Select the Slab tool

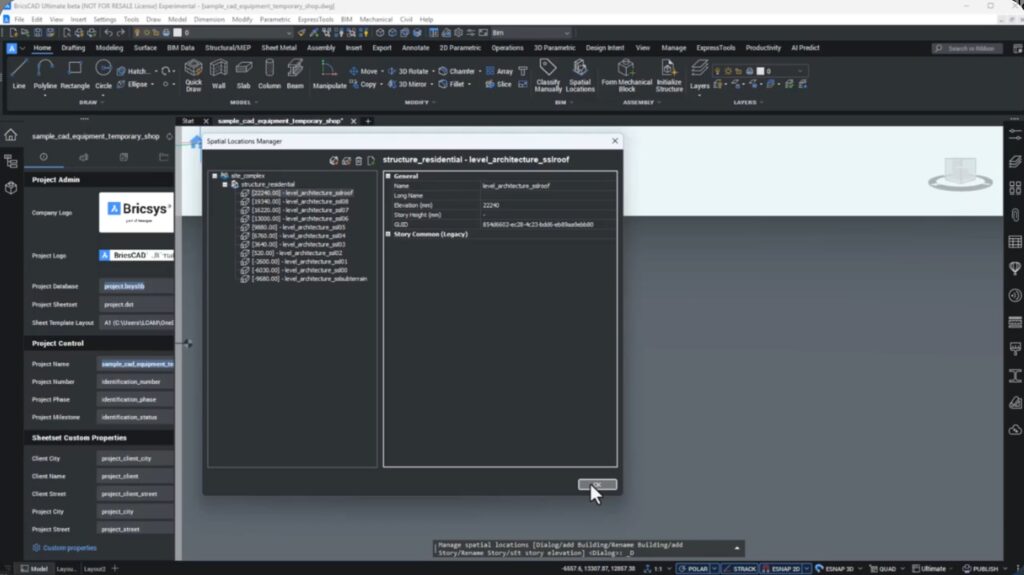click(244, 74)
